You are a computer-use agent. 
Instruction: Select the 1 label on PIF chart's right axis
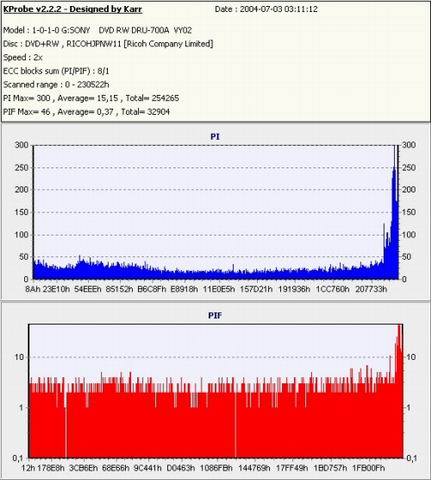tap(409, 407)
